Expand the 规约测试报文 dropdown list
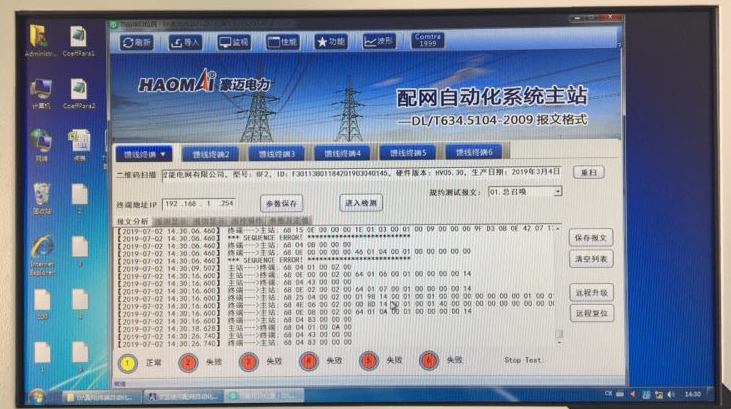This screenshot has width=731, height=409. pyautogui.click(x=557, y=191)
